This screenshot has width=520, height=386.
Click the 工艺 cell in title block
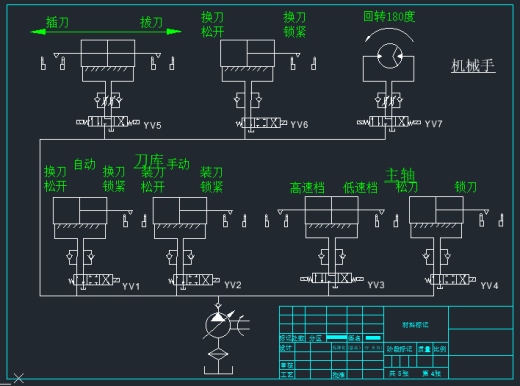(x=287, y=375)
